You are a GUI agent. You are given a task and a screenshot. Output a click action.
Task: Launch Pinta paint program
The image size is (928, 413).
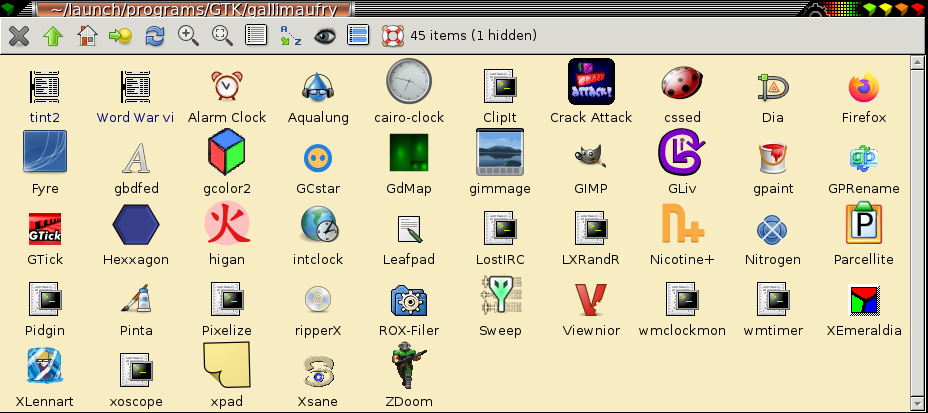tap(136, 298)
